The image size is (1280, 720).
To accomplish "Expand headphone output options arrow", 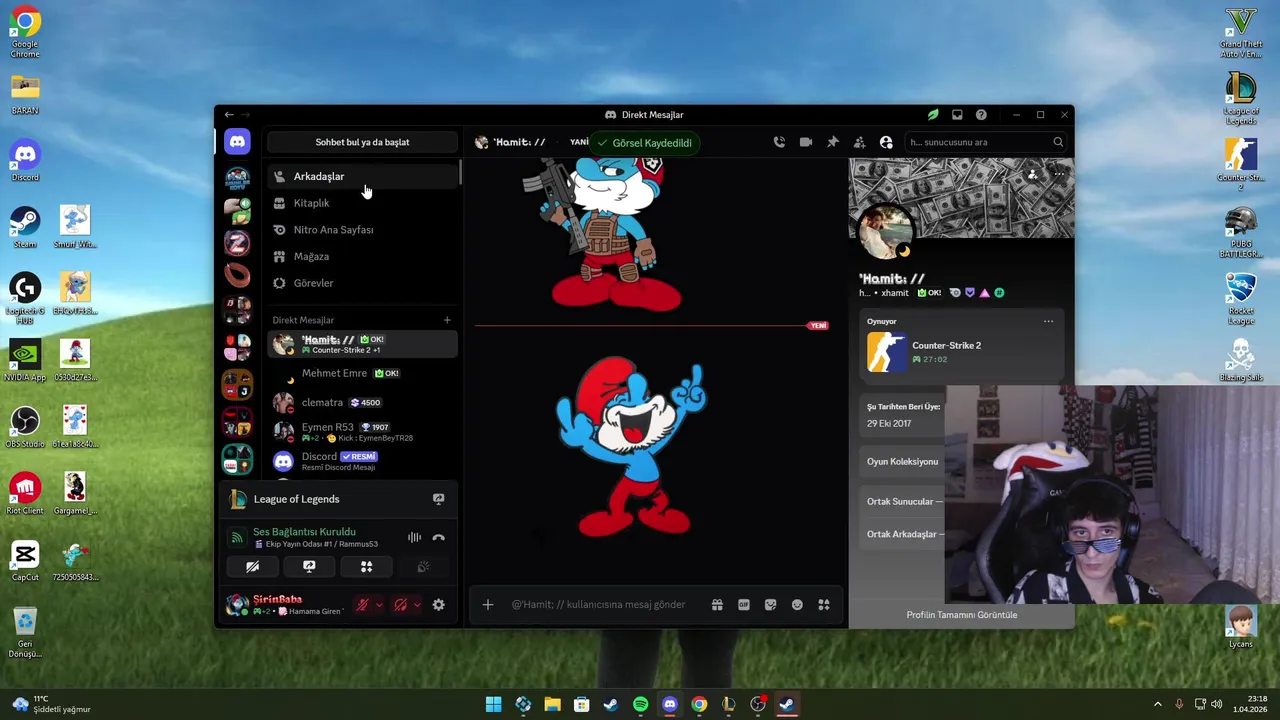I will [417, 605].
